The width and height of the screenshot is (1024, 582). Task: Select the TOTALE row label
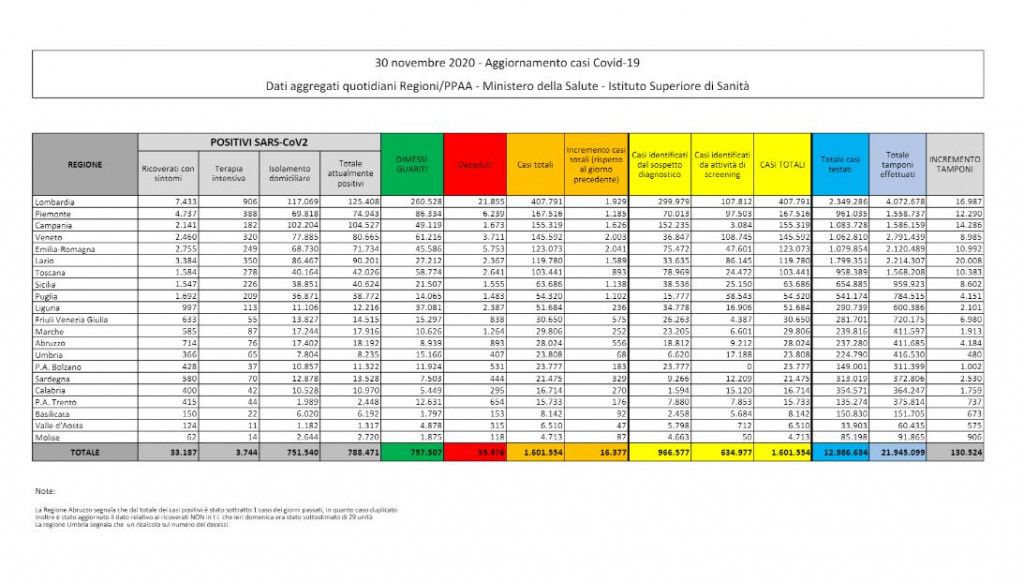[x=84, y=453]
